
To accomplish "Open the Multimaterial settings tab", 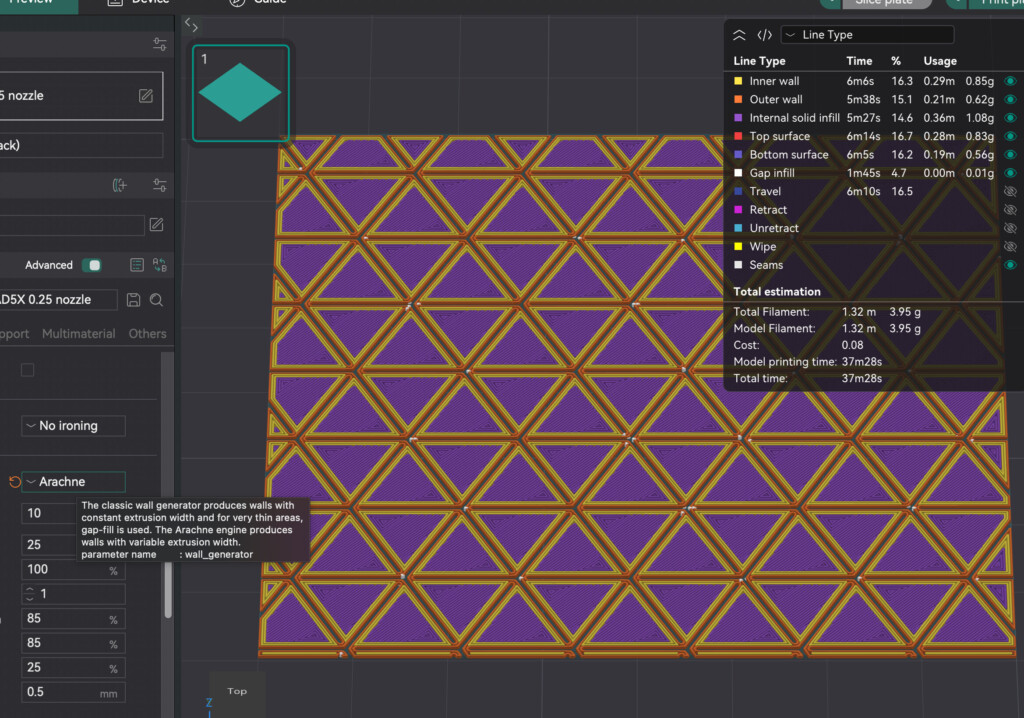I will pyautogui.click(x=78, y=334).
